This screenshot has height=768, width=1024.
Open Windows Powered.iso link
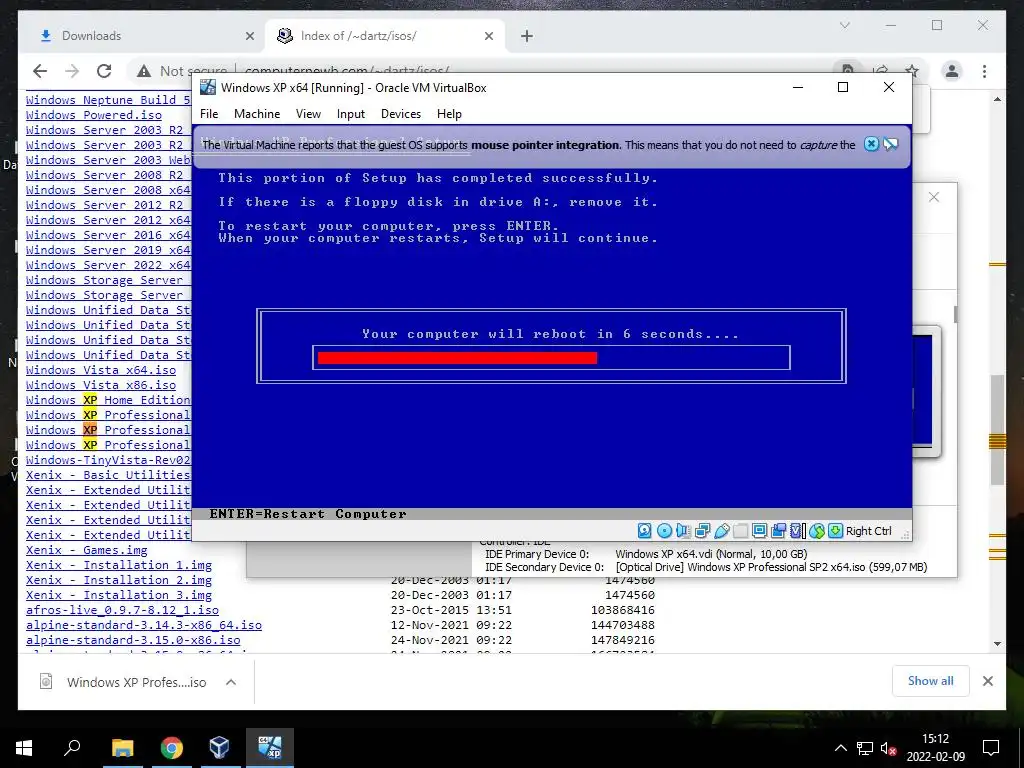click(94, 115)
